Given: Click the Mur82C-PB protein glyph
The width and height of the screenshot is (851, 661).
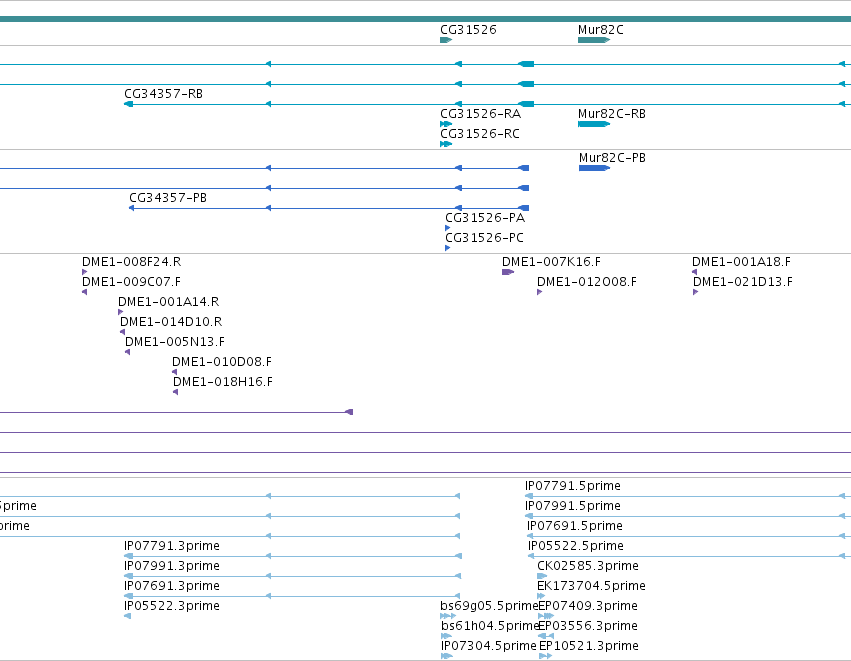Looking at the screenshot, I should point(594,168).
